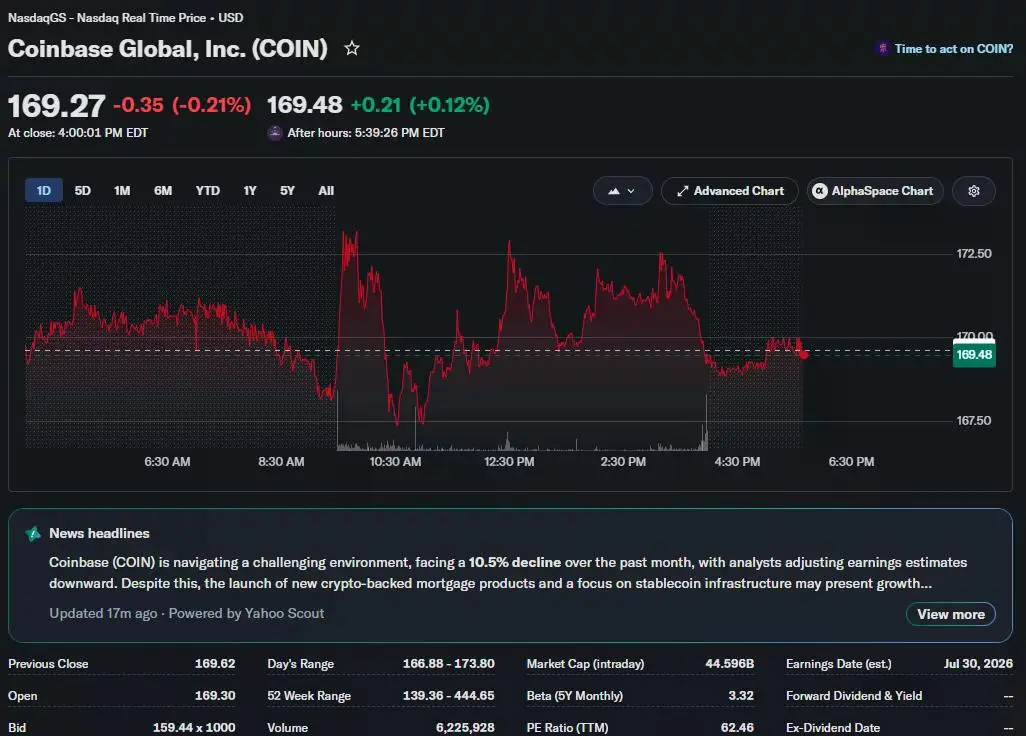The image size is (1026, 736).
Task: Switch to the 5D range tab
Action: tap(82, 190)
